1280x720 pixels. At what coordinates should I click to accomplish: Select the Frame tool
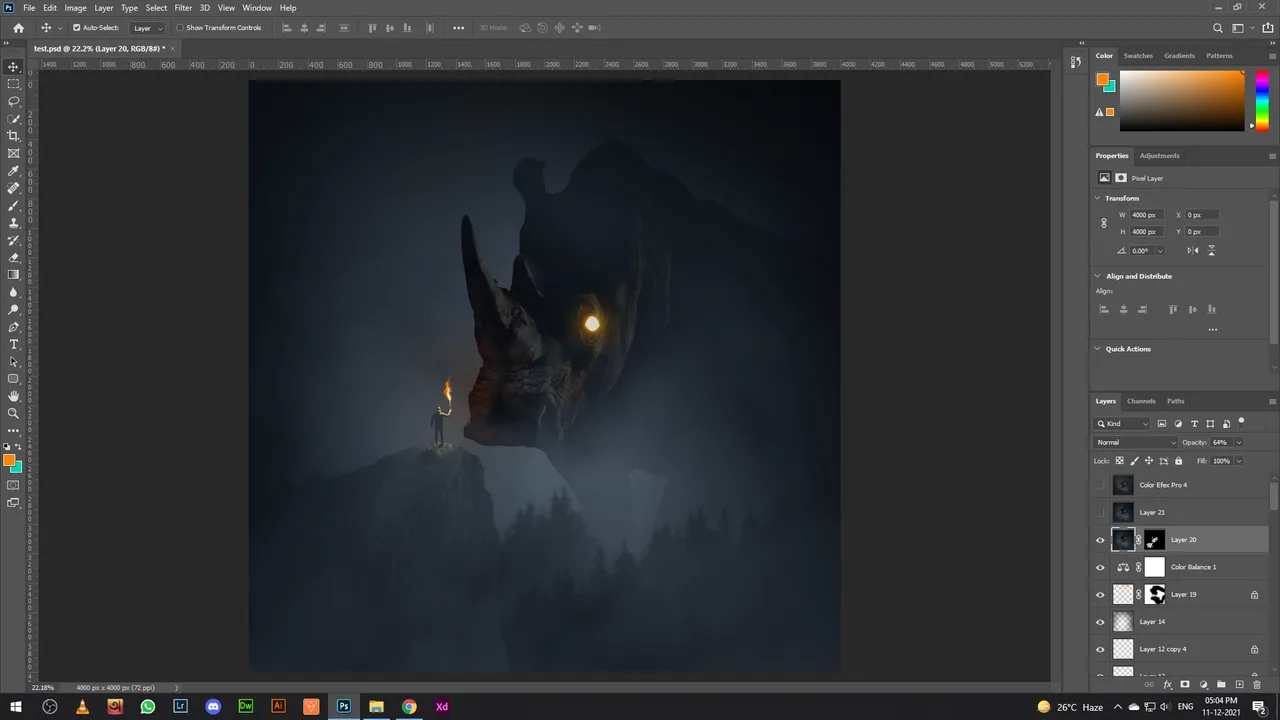(13, 153)
